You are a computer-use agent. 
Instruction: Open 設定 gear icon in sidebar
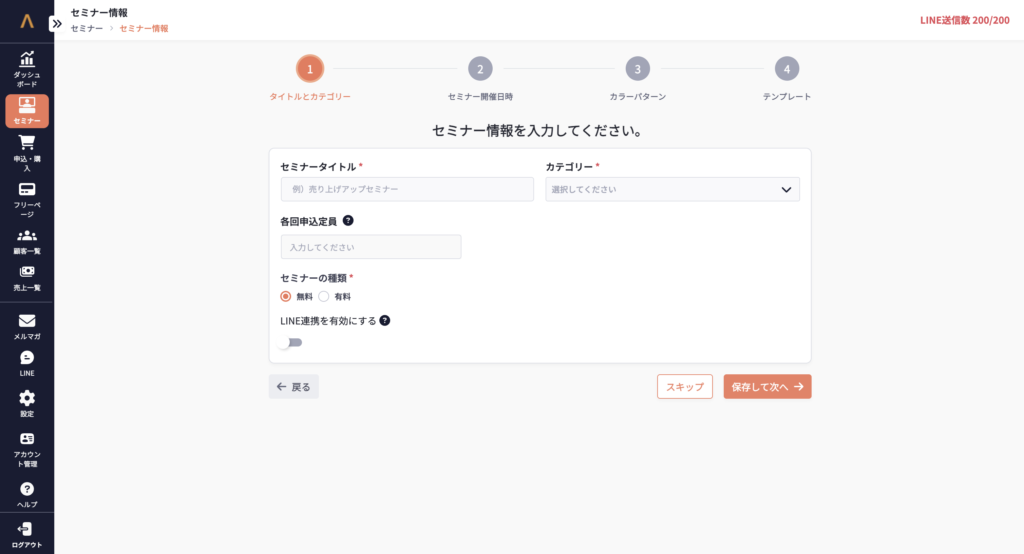coord(27,398)
